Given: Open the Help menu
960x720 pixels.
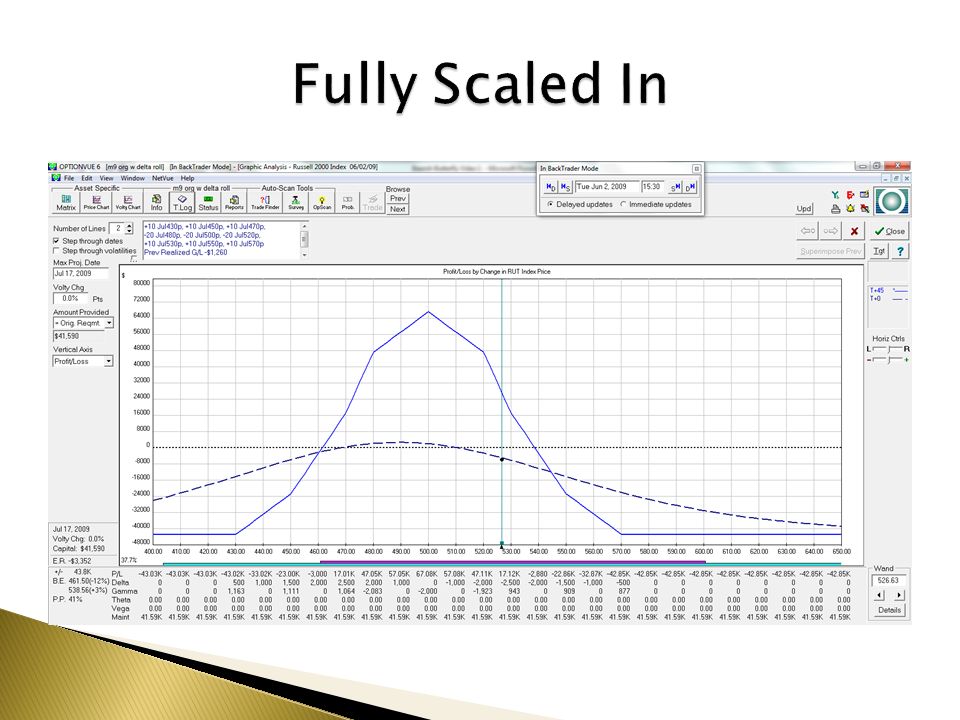Looking at the screenshot, I should (187, 178).
